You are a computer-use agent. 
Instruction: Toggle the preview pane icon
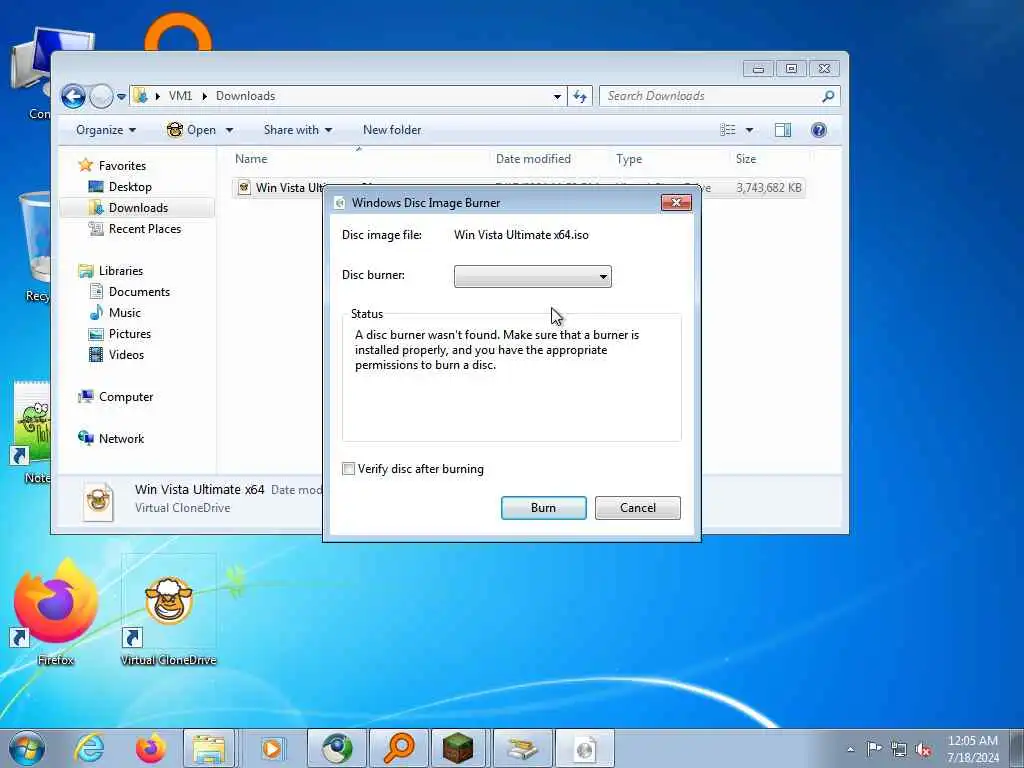pyautogui.click(x=782, y=130)
